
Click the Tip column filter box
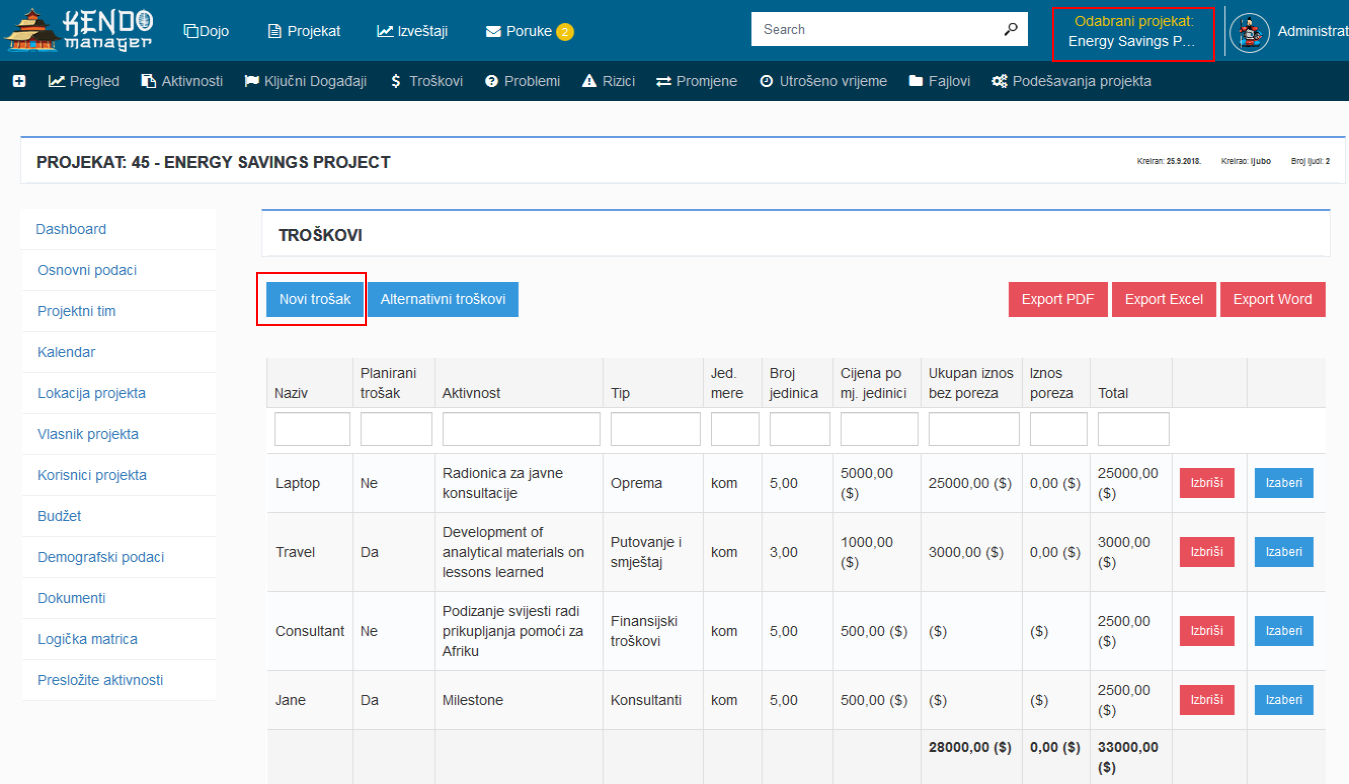[656, 429]
